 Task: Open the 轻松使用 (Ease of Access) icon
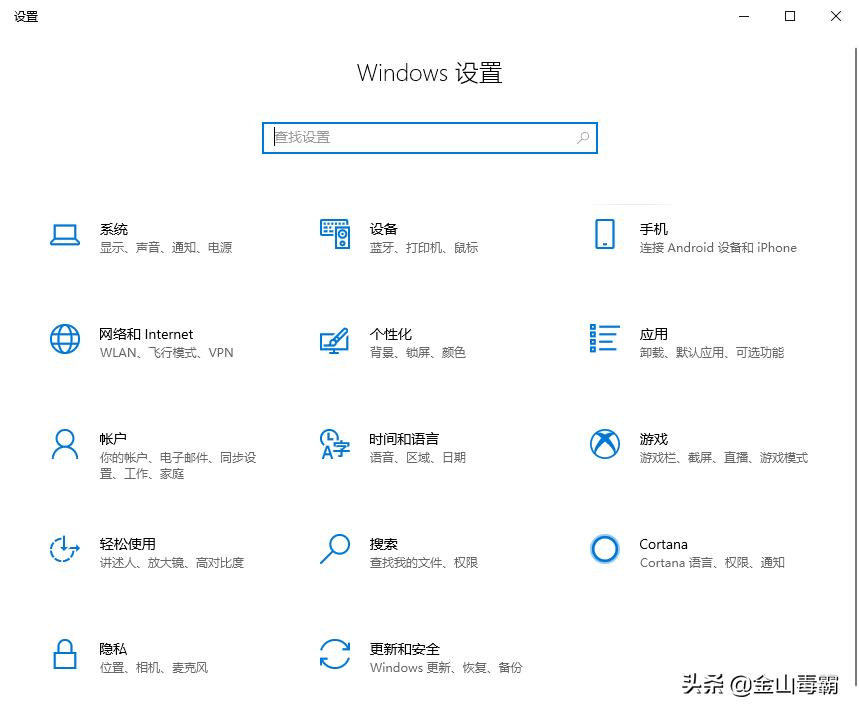pyautogui.click(x=64, y=548)
